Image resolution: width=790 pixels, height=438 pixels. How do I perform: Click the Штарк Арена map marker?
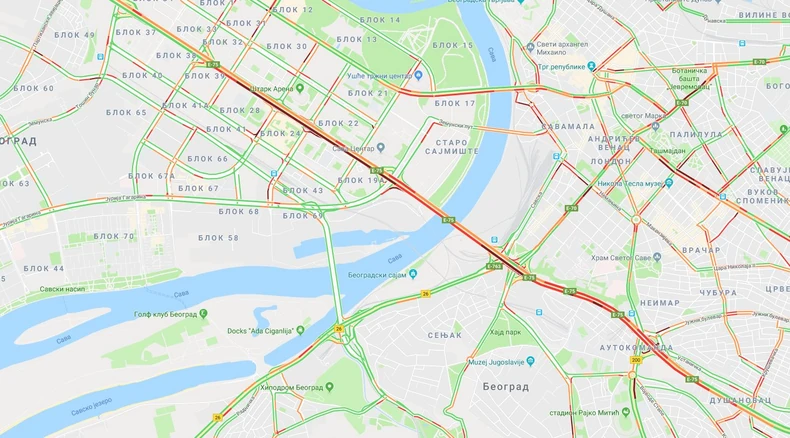300,88
